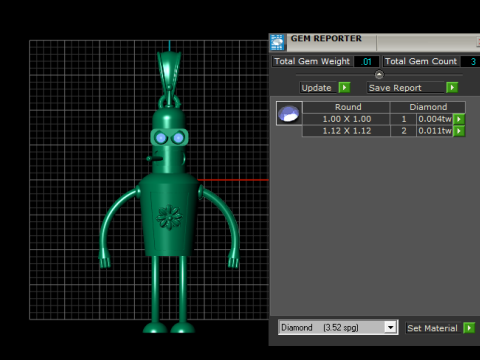Viewport: 480px width, 360px height.
Task: Click the green arrow next to Set Material
Action: (469, 328)
